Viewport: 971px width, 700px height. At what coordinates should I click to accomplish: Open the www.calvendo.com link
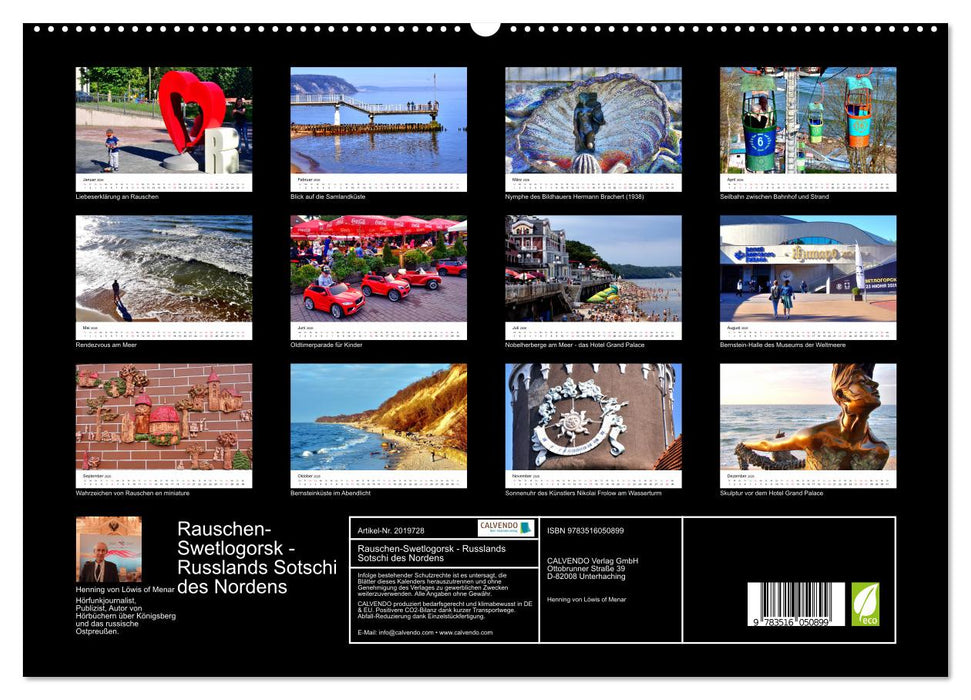tap(464, 631)
